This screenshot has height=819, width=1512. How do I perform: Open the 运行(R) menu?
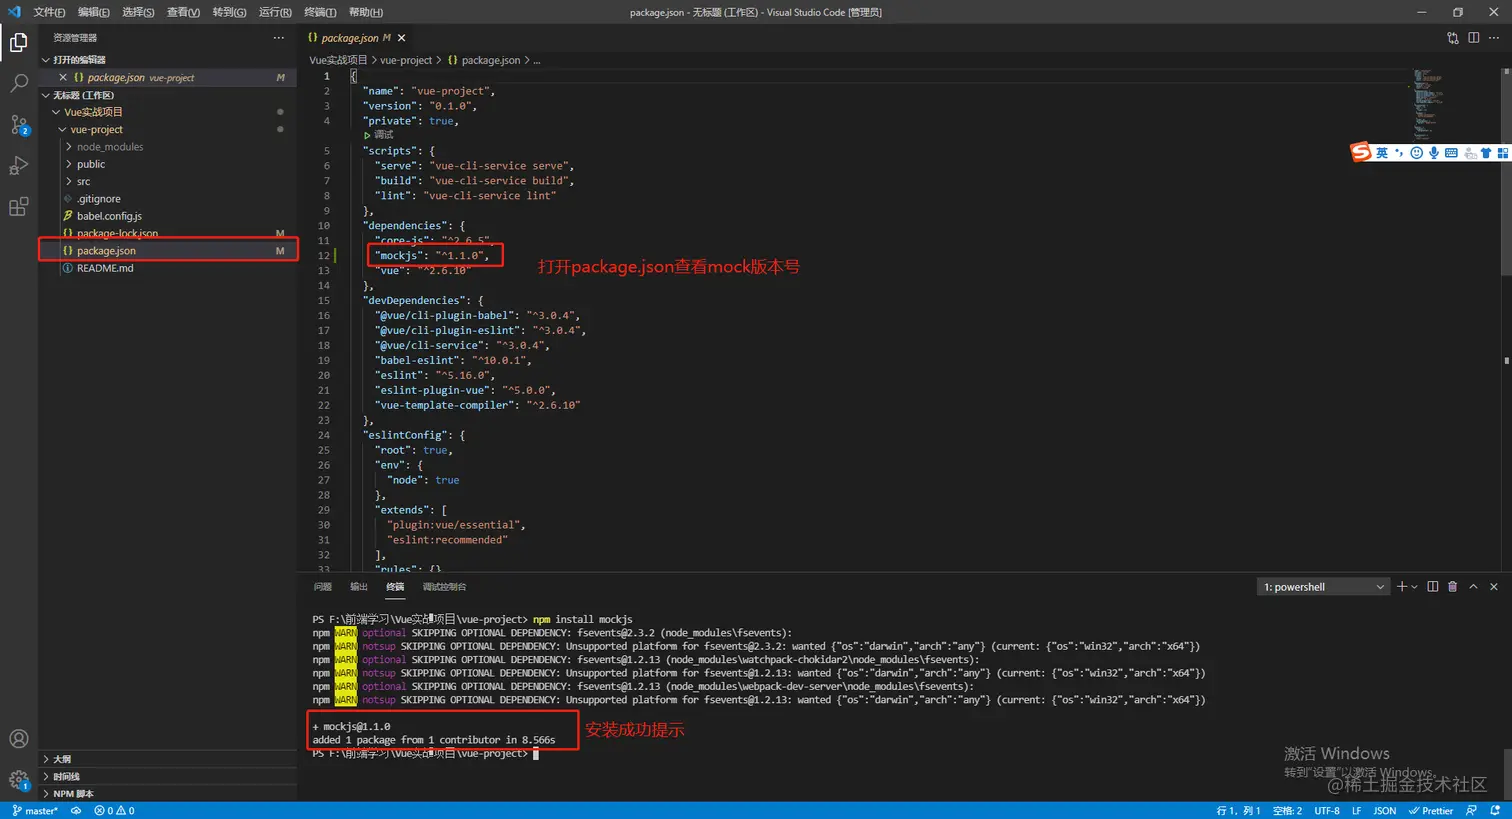point(275,12)
